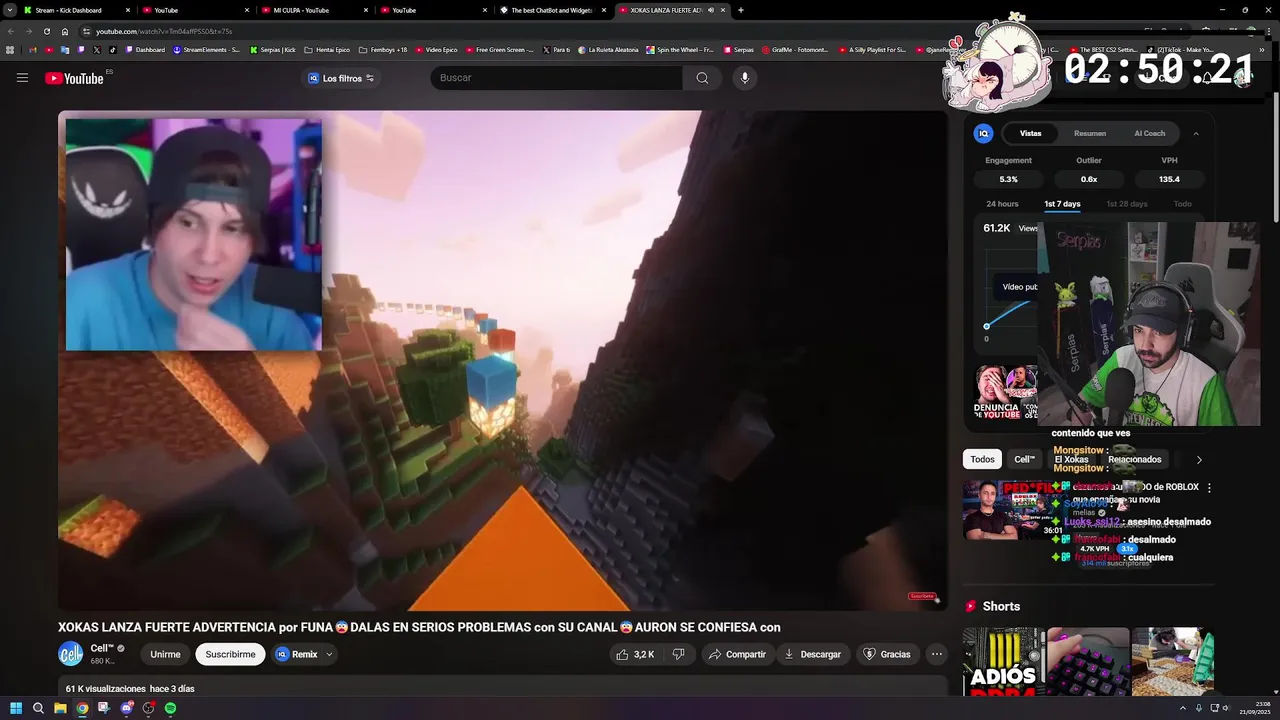Open more actions three-dot menu
Viewport: 1280px width, 720px height.
pos(936,654)
